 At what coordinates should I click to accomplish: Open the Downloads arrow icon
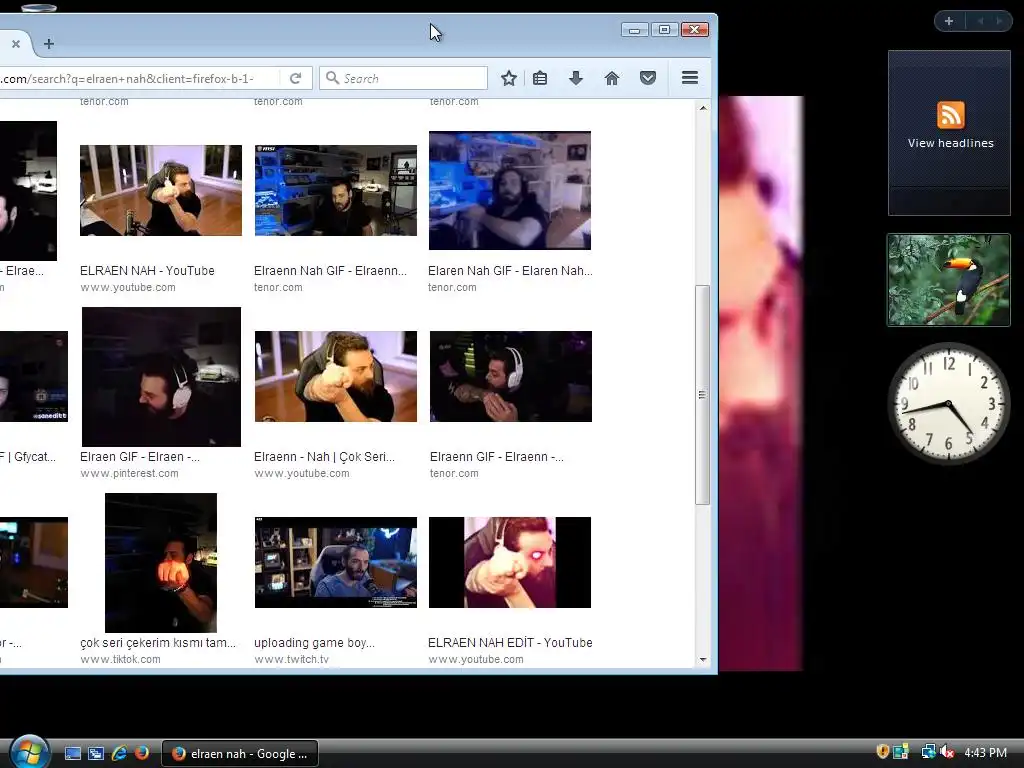575,78
